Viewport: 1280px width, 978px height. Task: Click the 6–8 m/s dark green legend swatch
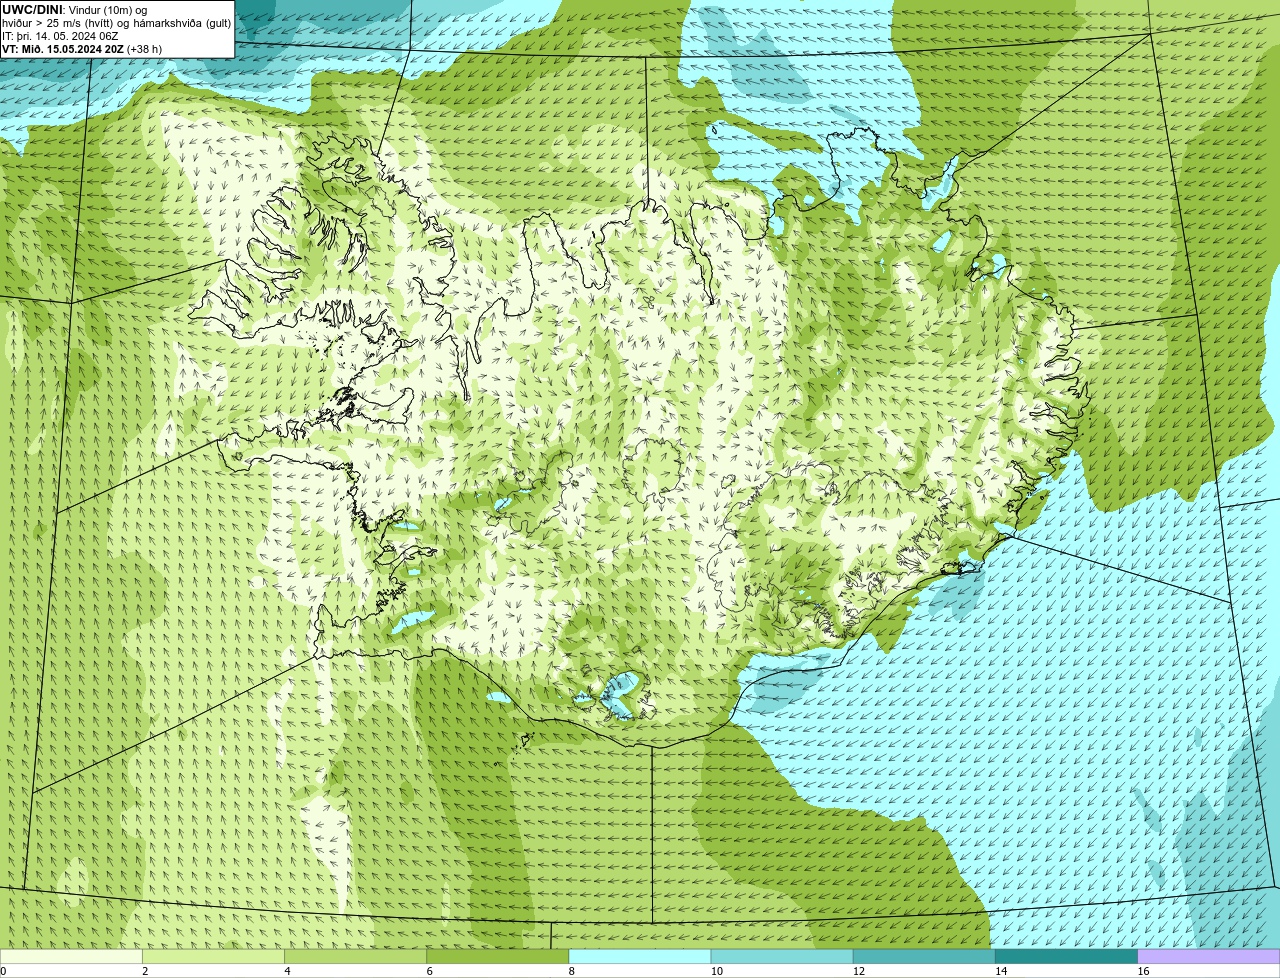coord(498,956)
